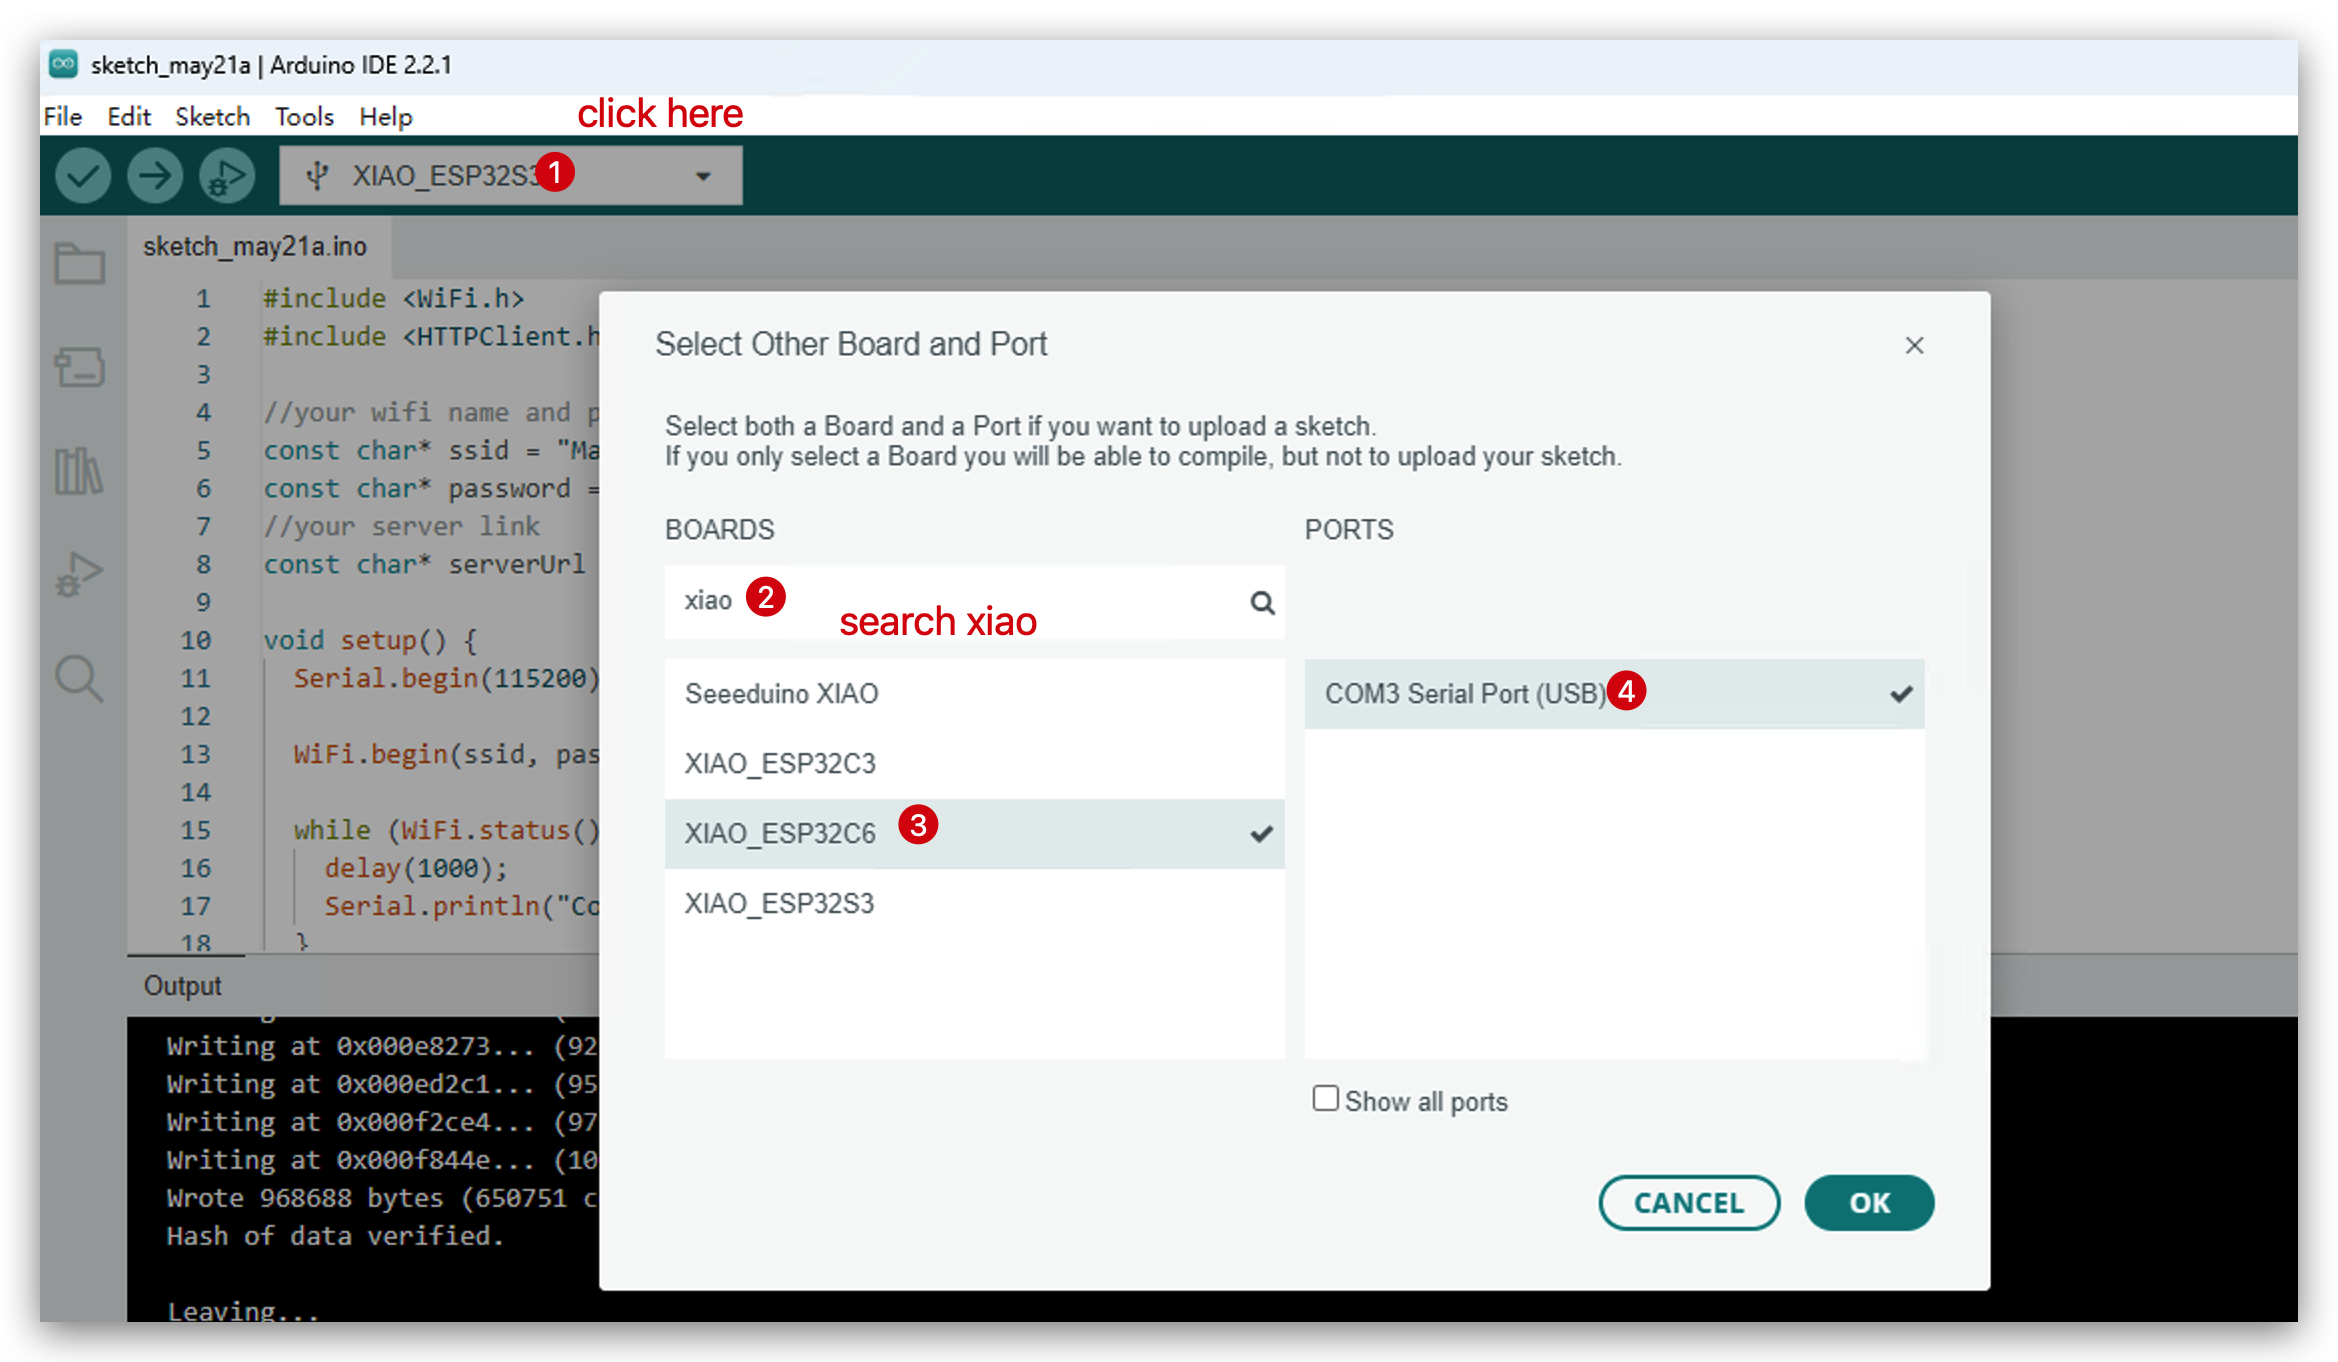Click the CANCEL button
The image size is (2338, 1362).
click(1689, 1203)
